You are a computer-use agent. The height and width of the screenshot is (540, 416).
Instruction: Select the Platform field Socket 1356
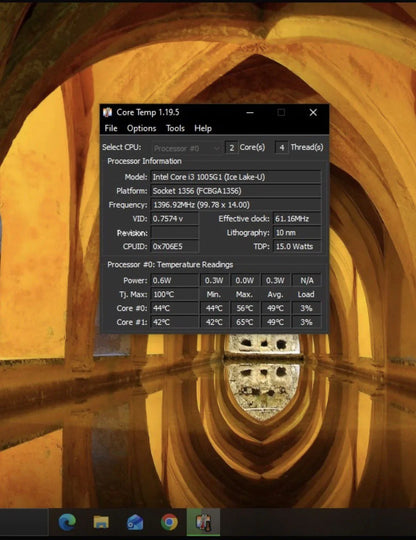click(236, 191)
